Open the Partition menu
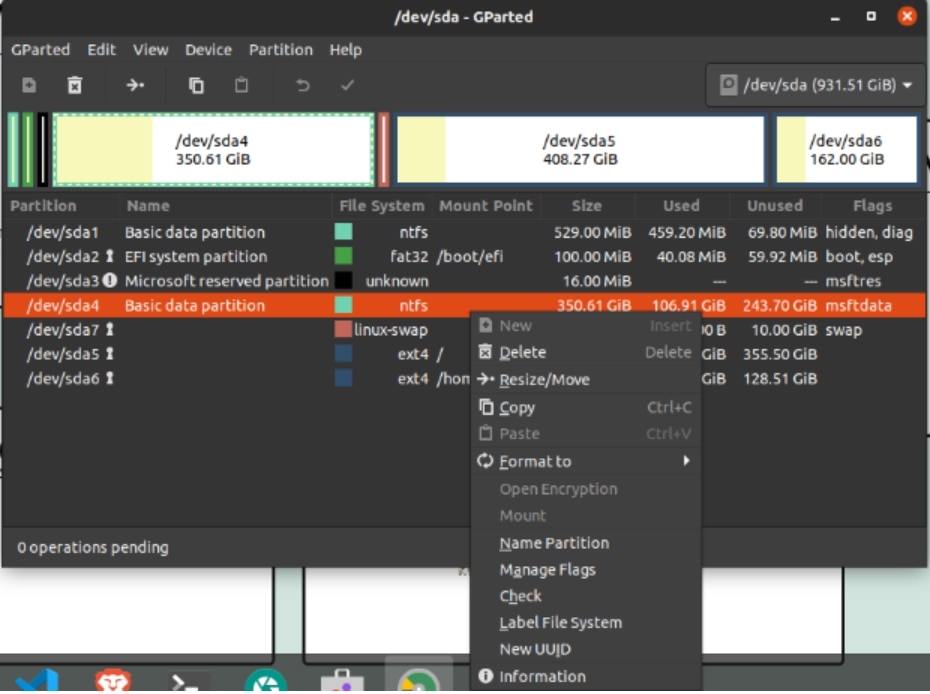930x694 pixels. pyautogui.click(x=281, y=50)
